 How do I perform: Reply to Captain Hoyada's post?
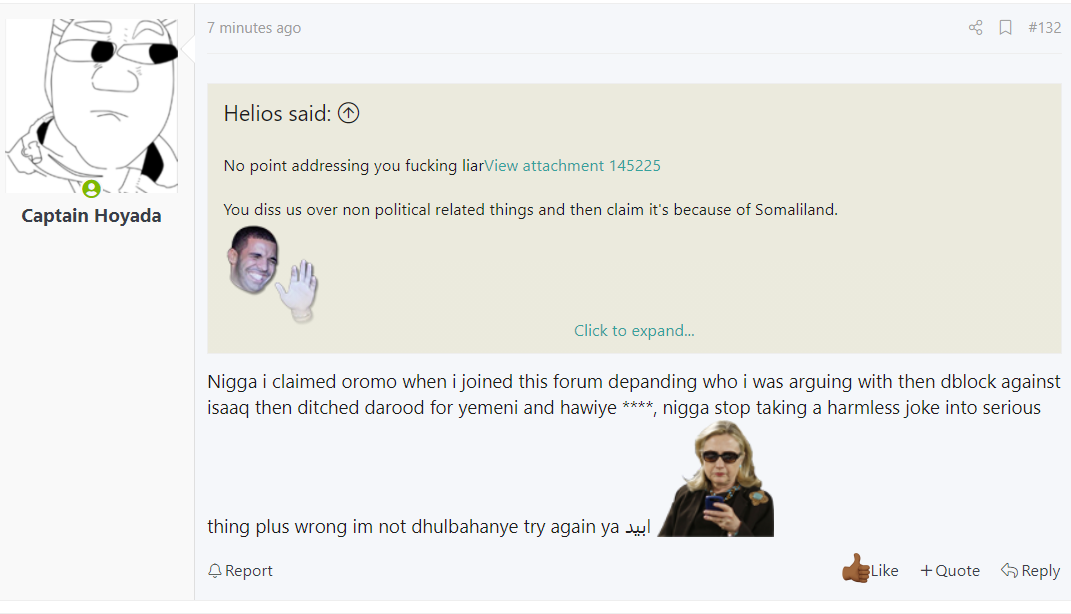point(1030,570)
